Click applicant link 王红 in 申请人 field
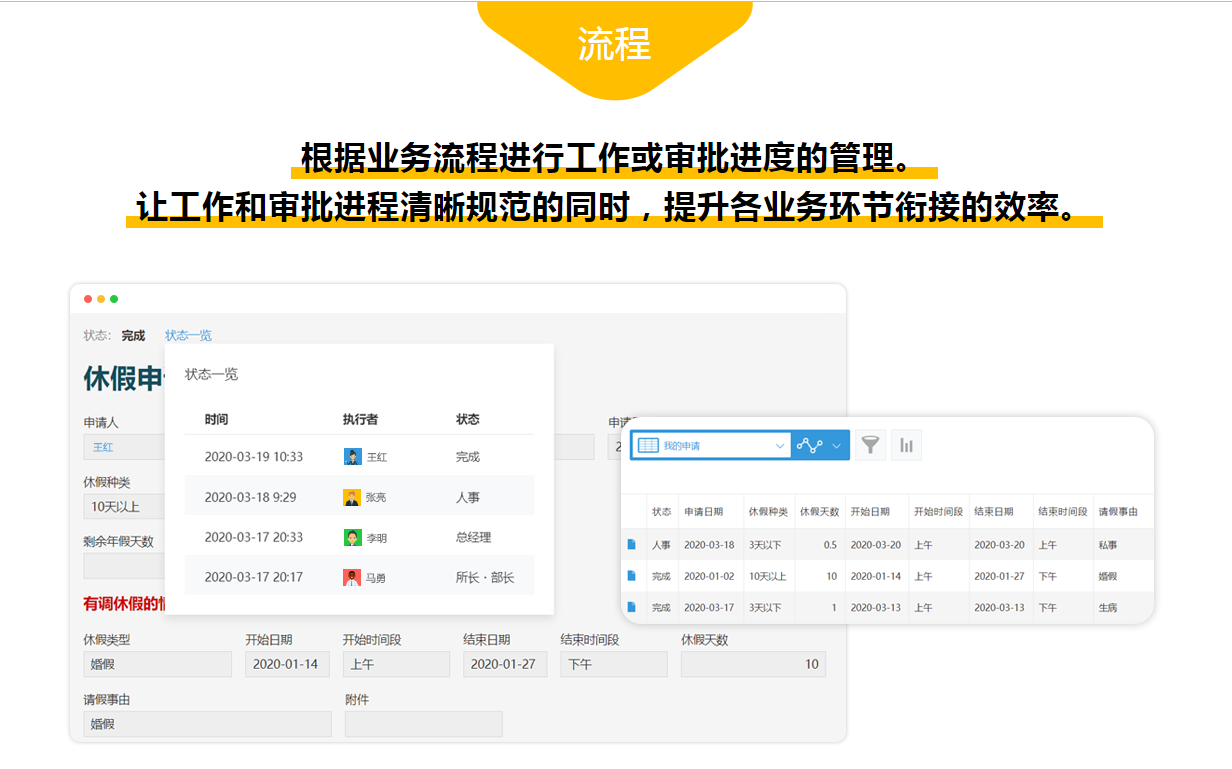 (x=103, y=447)
